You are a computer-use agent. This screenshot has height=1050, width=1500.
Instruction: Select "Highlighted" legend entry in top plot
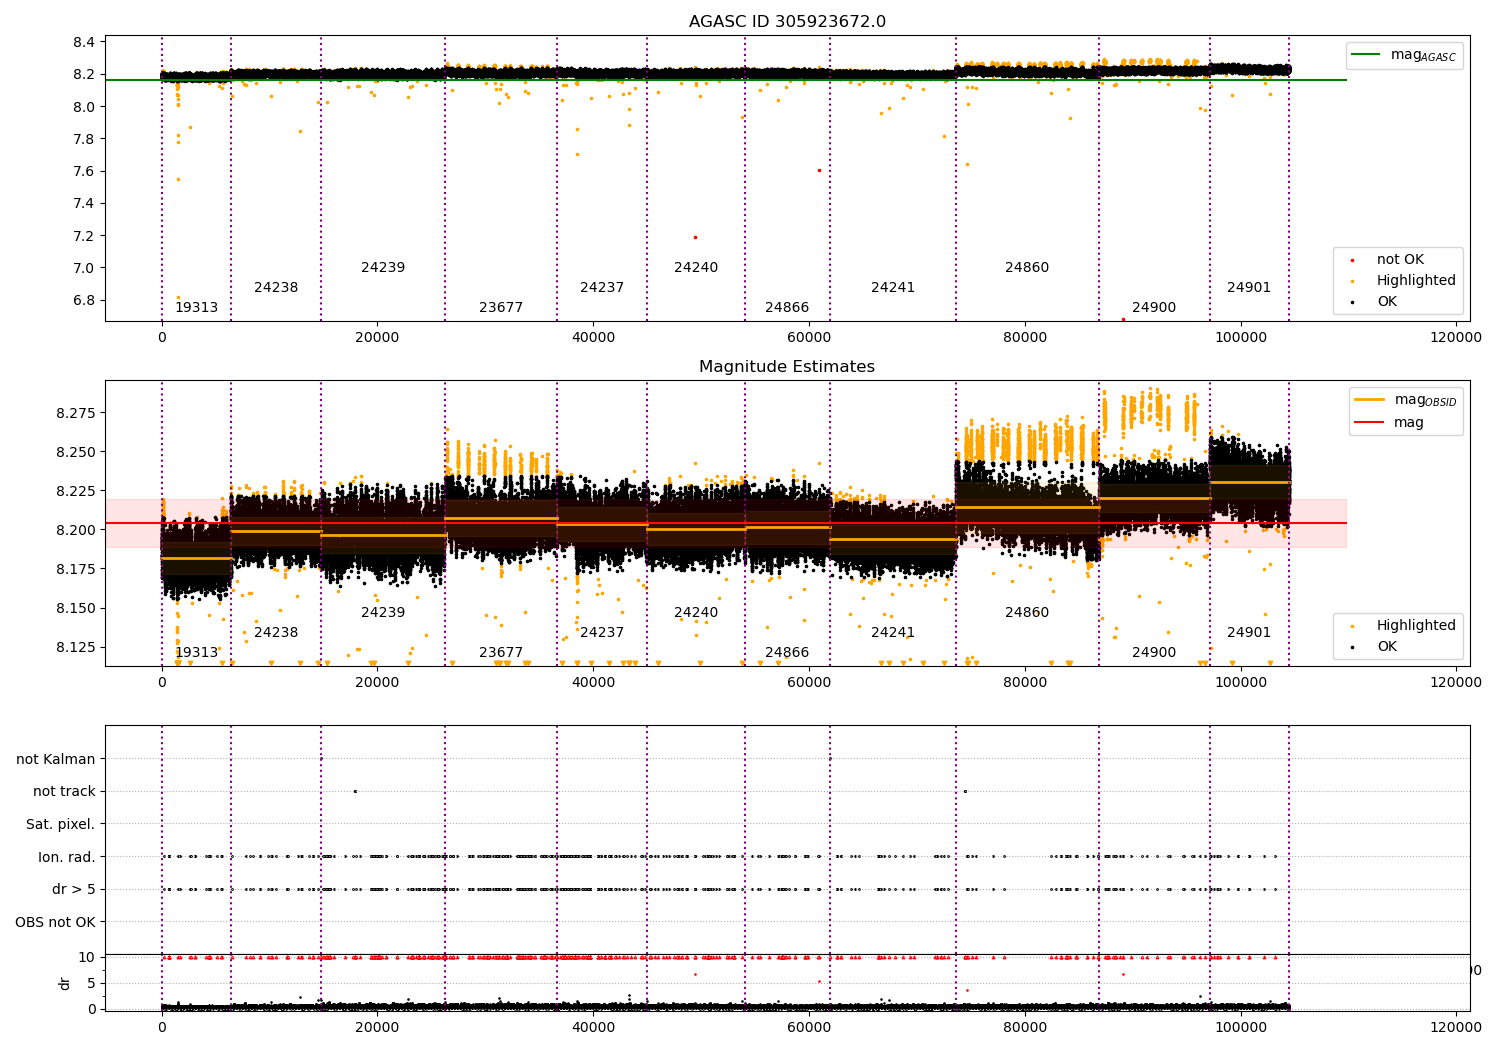coord(1416,281)
